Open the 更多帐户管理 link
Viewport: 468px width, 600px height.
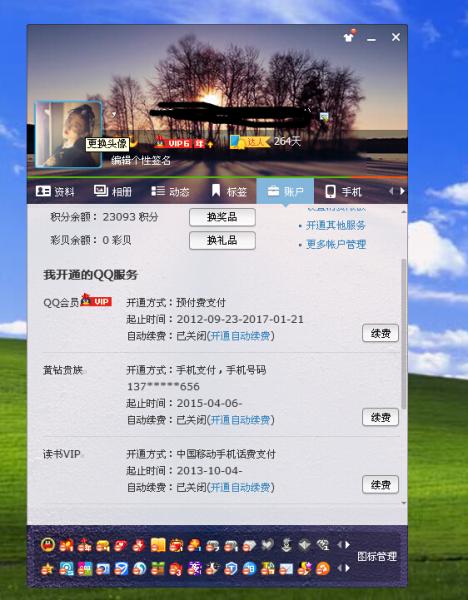(x=336, y=244)
